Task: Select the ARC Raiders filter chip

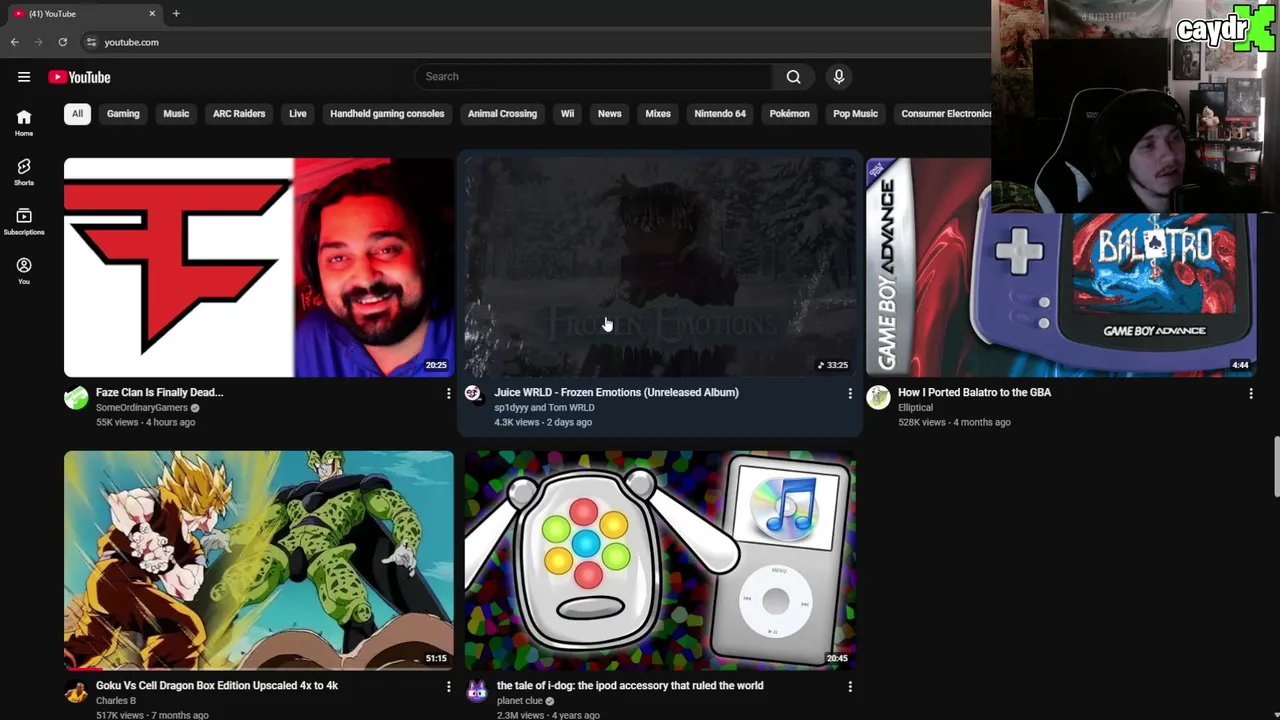Action: 239,114
